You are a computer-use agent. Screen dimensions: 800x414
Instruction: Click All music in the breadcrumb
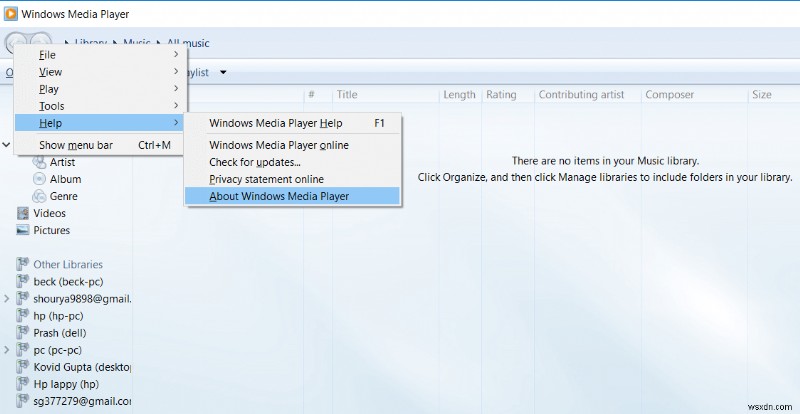coord(187,43)
